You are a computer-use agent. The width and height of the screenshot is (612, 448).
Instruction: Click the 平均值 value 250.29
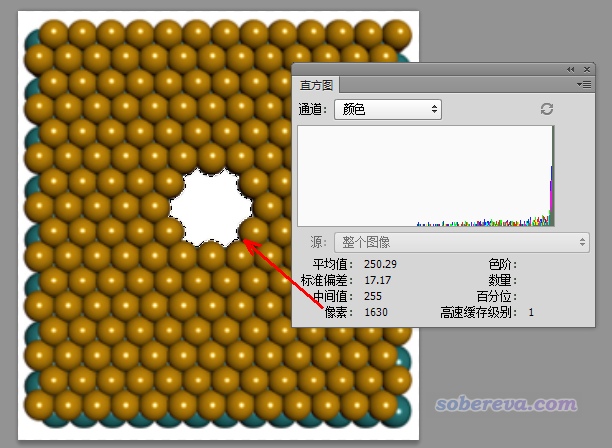pos(379,264)
